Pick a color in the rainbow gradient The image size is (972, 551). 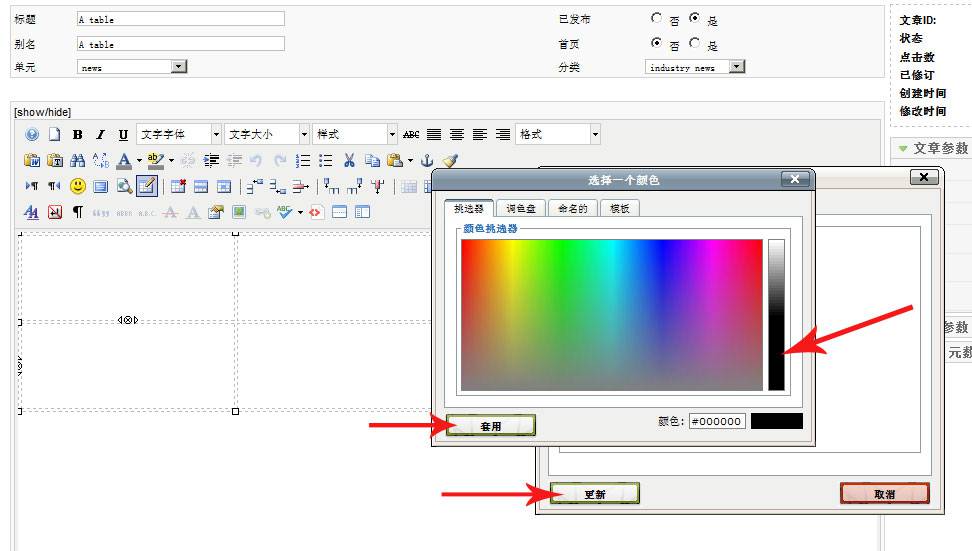tap(612, 315)
